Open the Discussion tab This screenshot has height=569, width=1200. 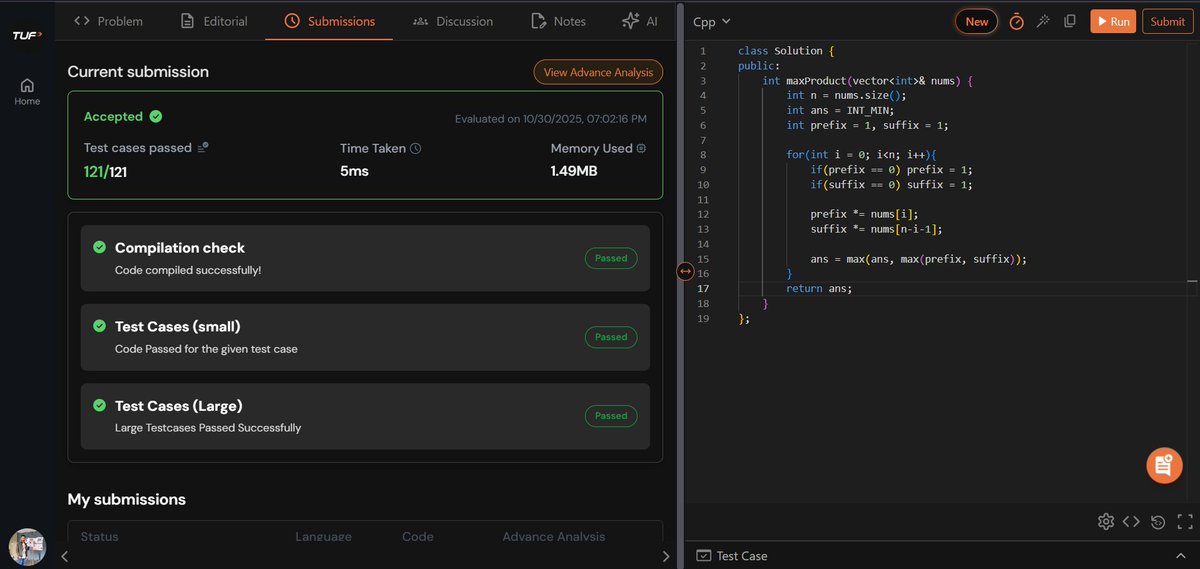[x=452, y=21]
